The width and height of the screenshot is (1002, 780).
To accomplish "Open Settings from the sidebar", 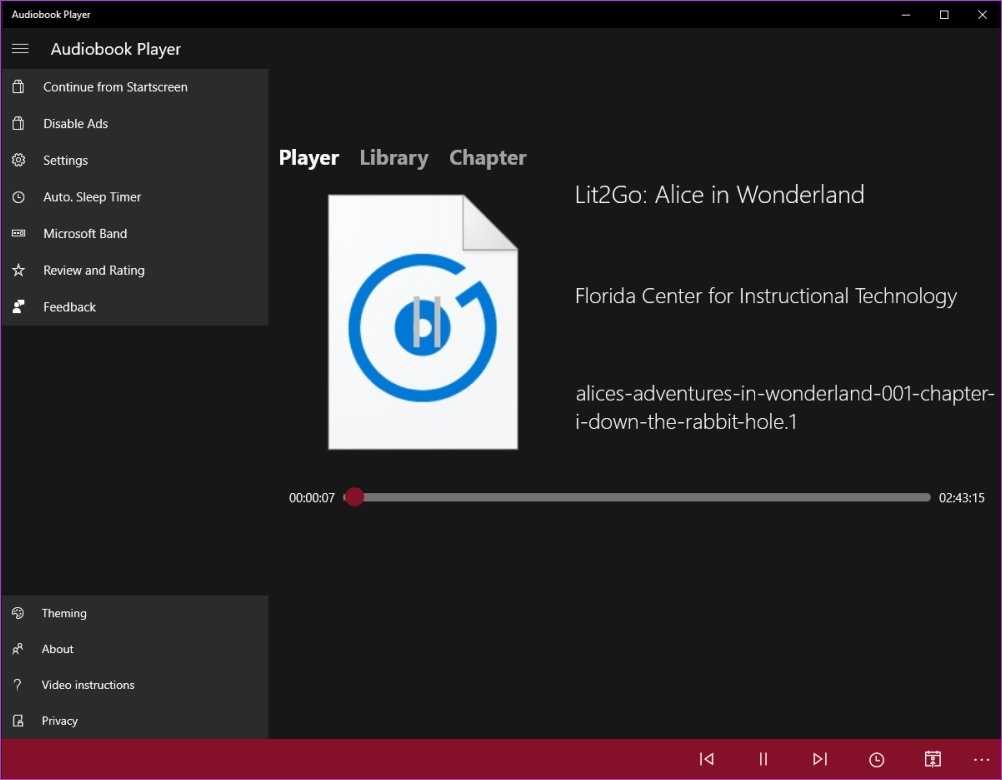I will 65,161.
